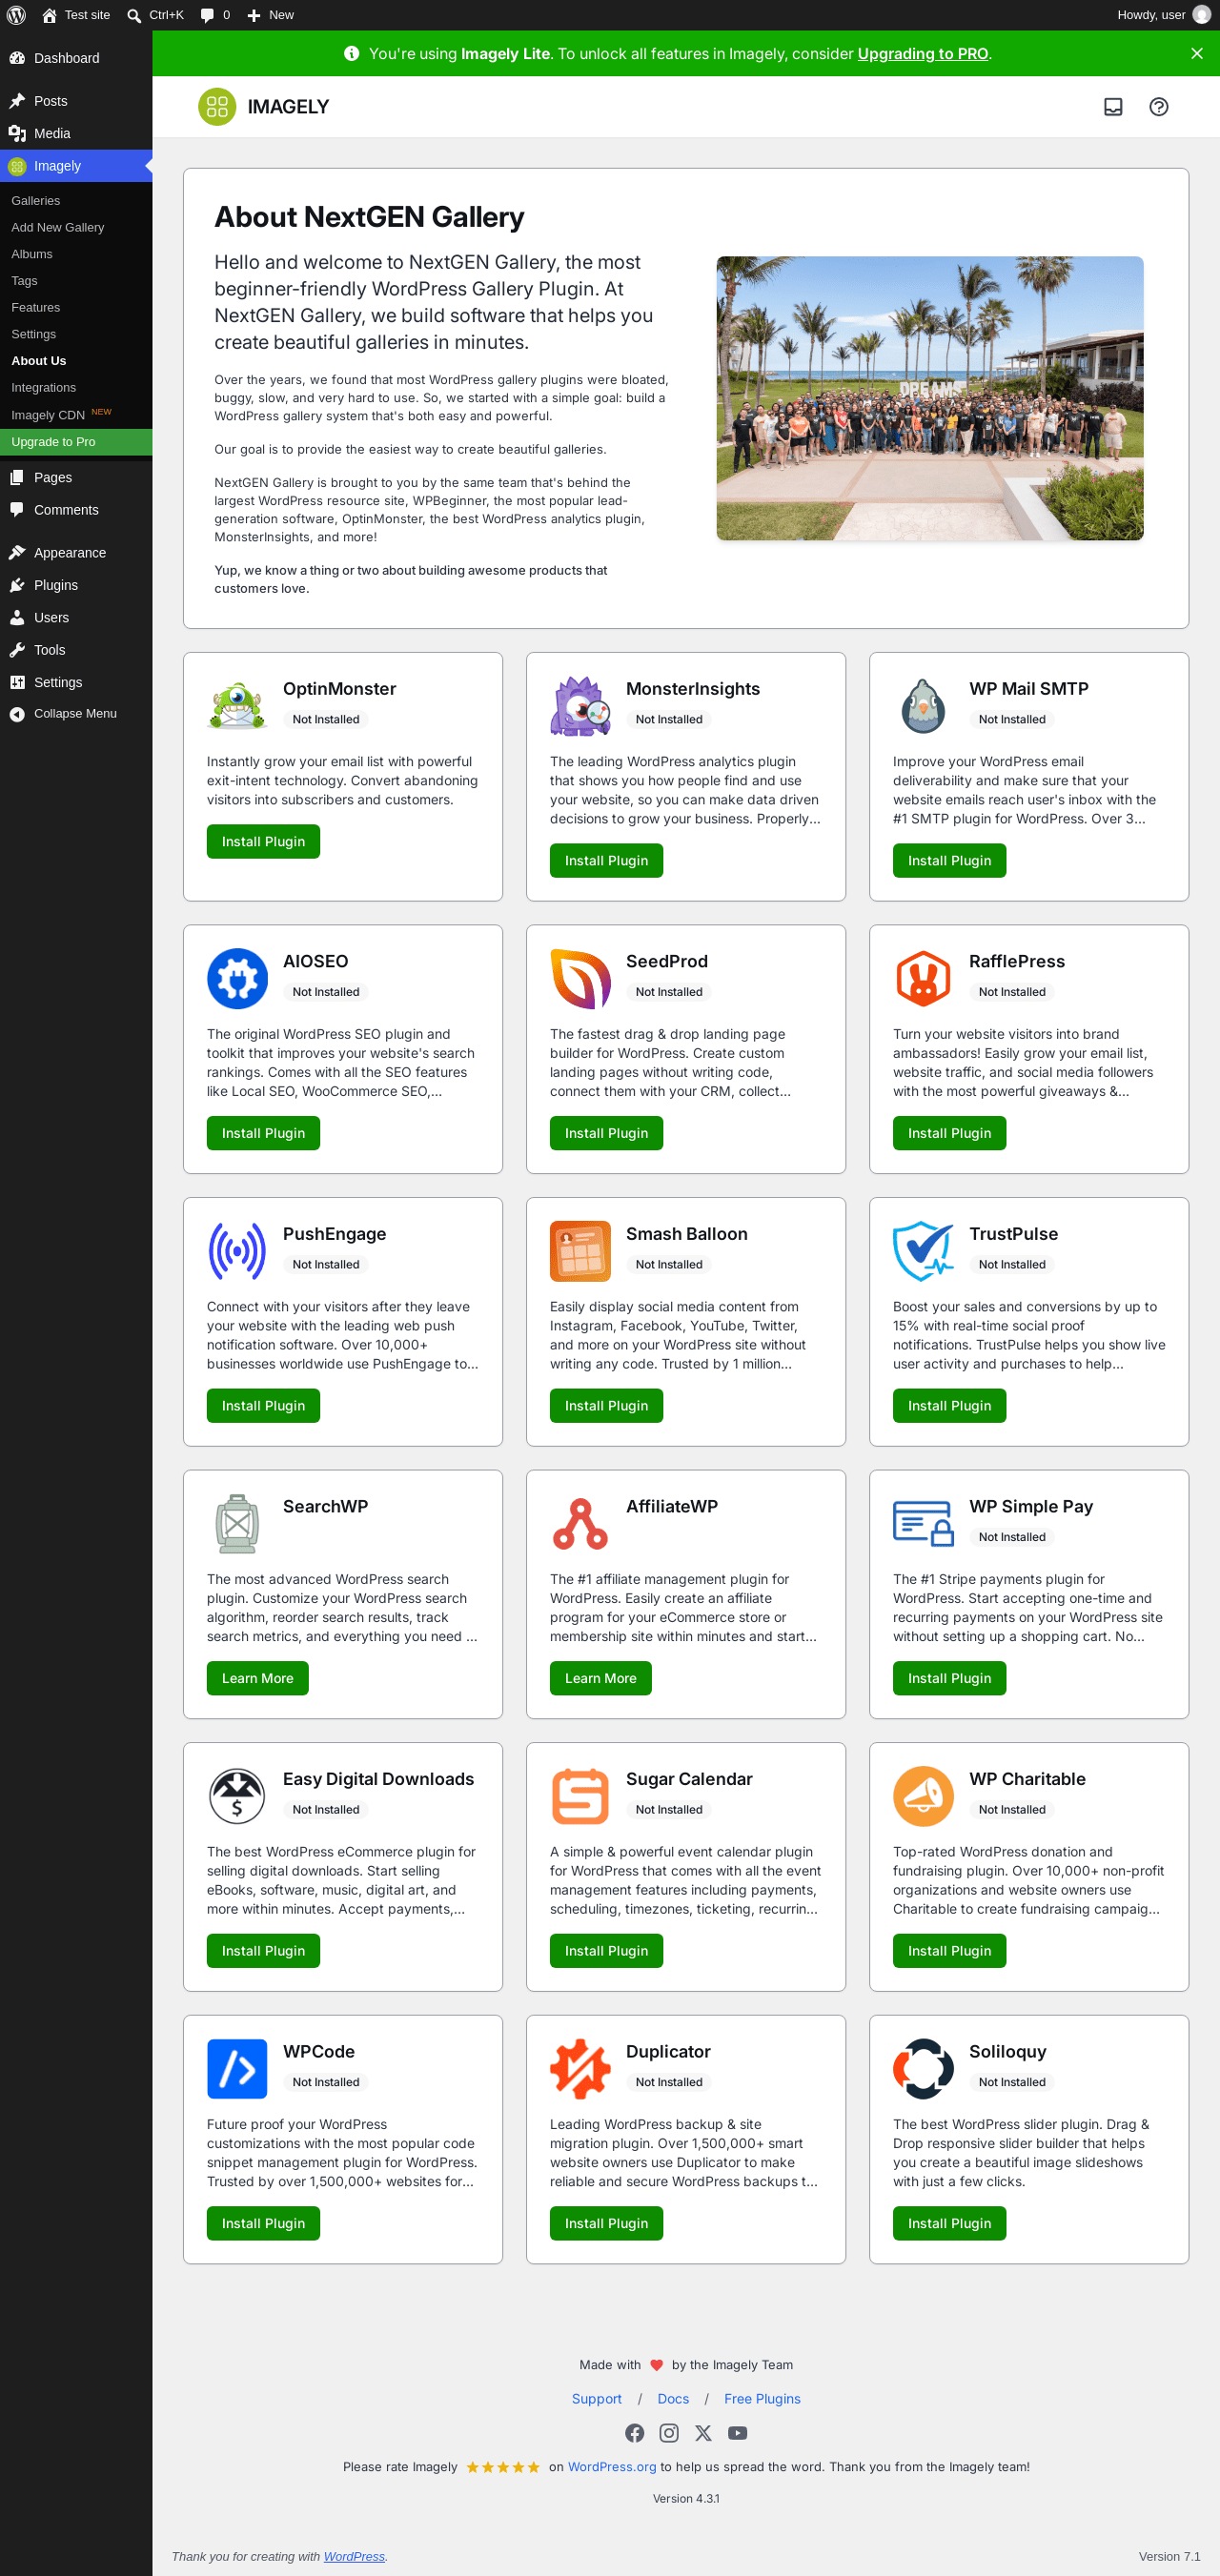Viewport: 1220px width, 2576px height.
Task: Install the Duplicator plugin
Action: coord(606,2223)
